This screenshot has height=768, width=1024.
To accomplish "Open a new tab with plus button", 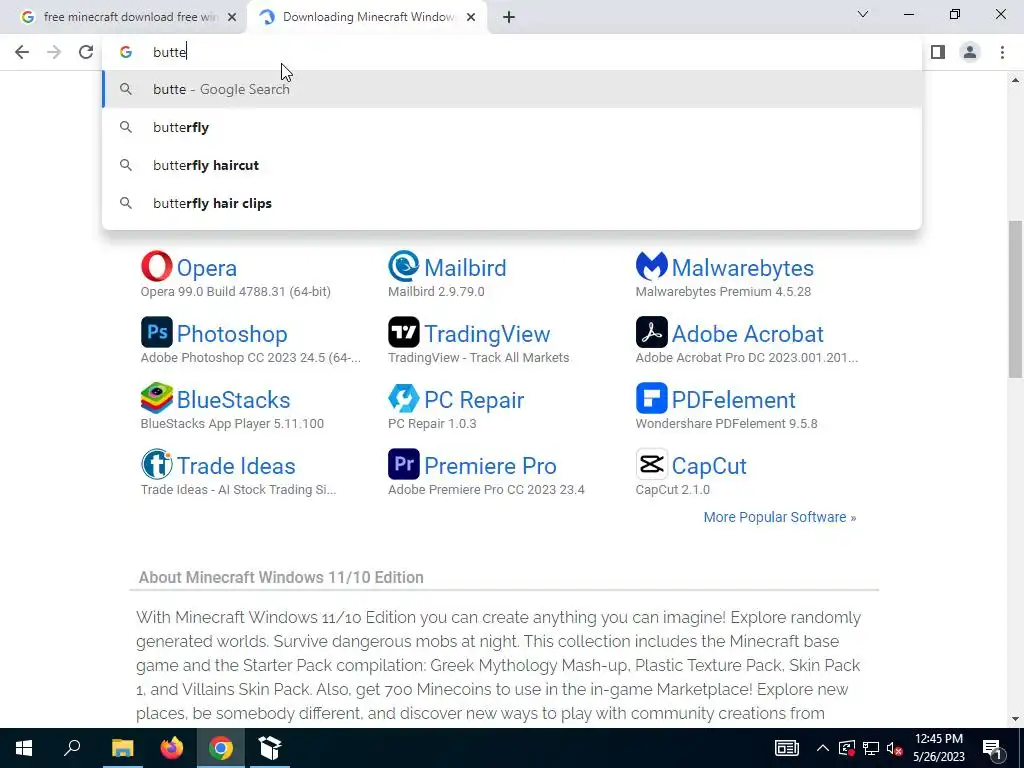I will [x=509, y=17].
